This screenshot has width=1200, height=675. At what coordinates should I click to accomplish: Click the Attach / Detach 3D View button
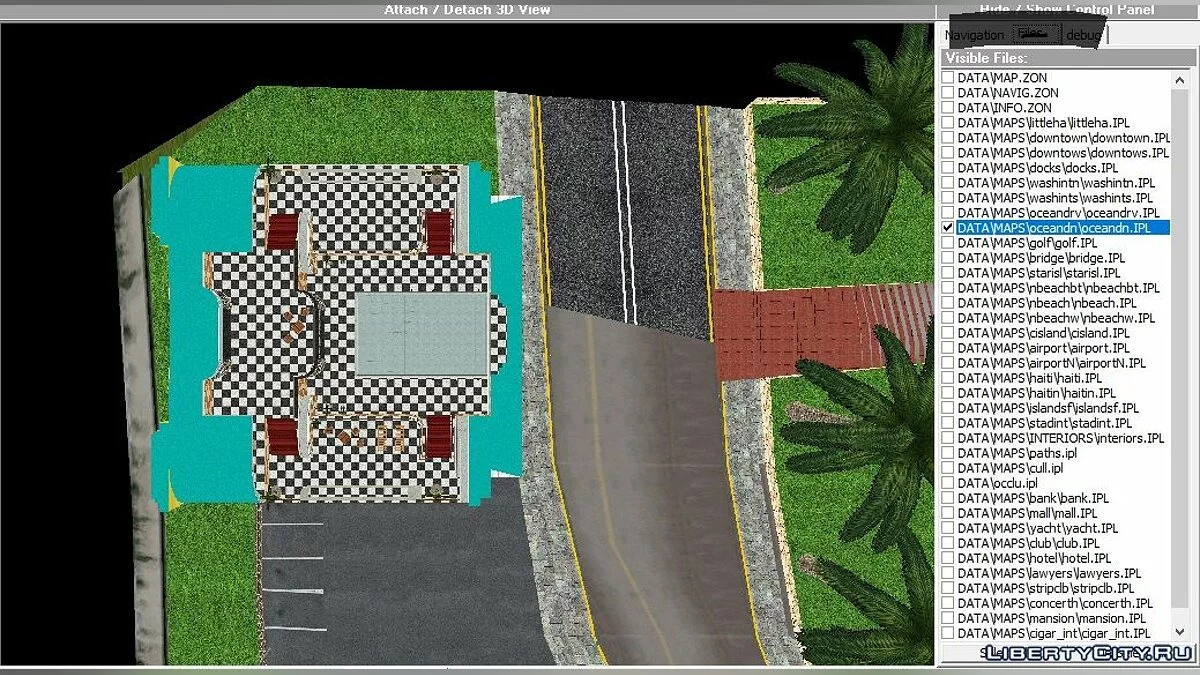(466, 9)
